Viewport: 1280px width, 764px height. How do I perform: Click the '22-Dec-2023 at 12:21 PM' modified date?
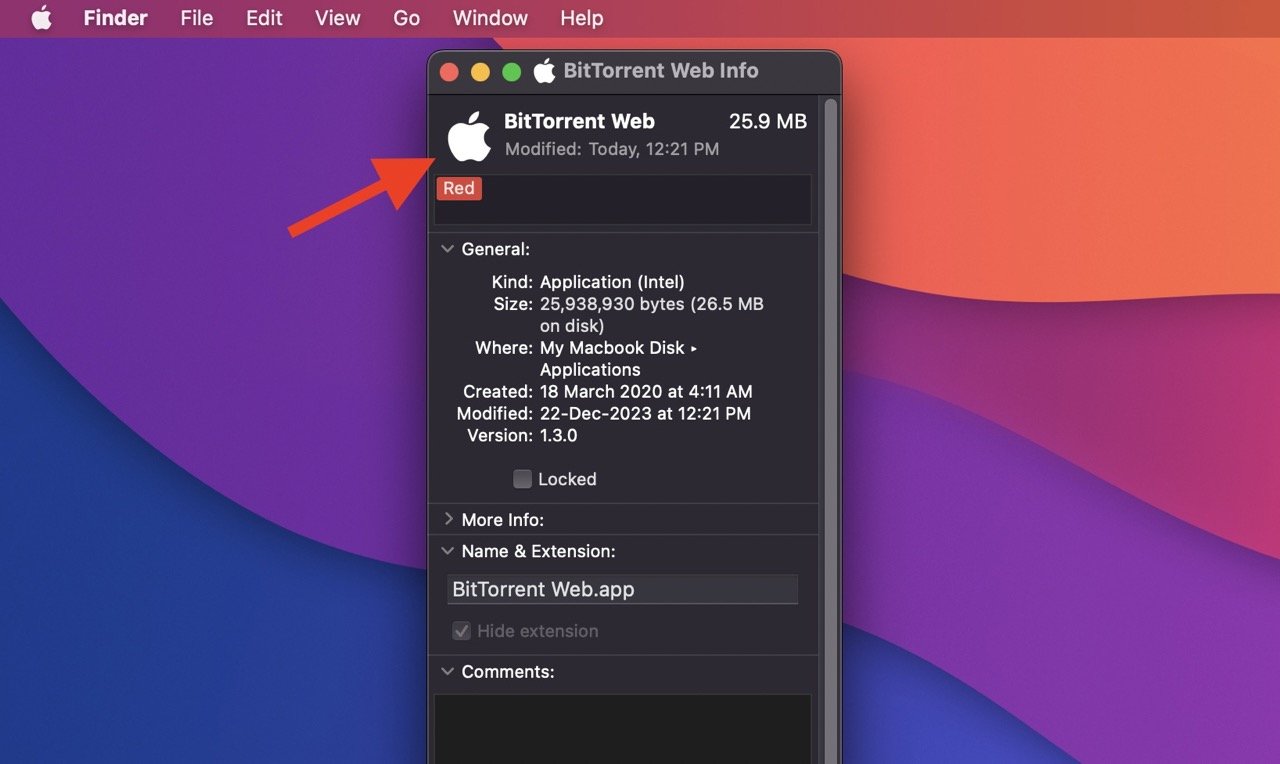(x=645, y=413)
